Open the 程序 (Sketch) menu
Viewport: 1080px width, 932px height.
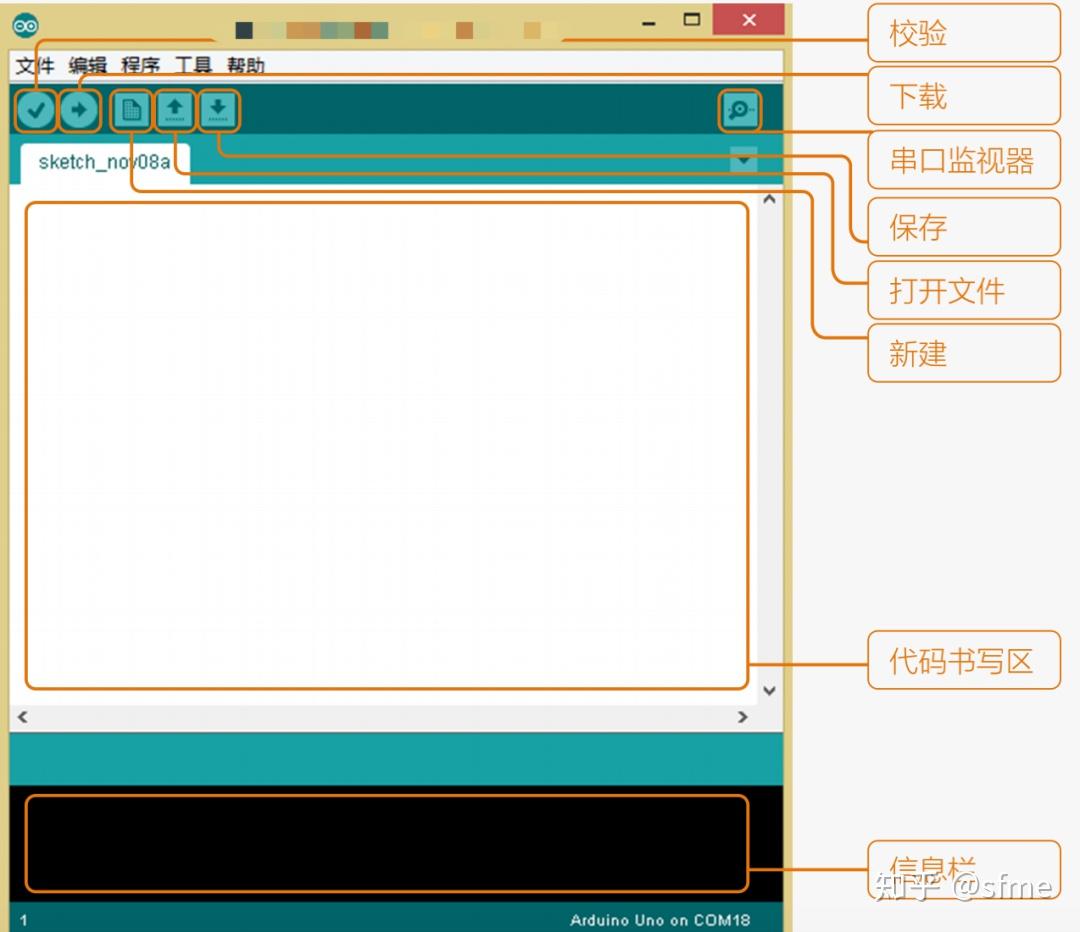(140, 65)
